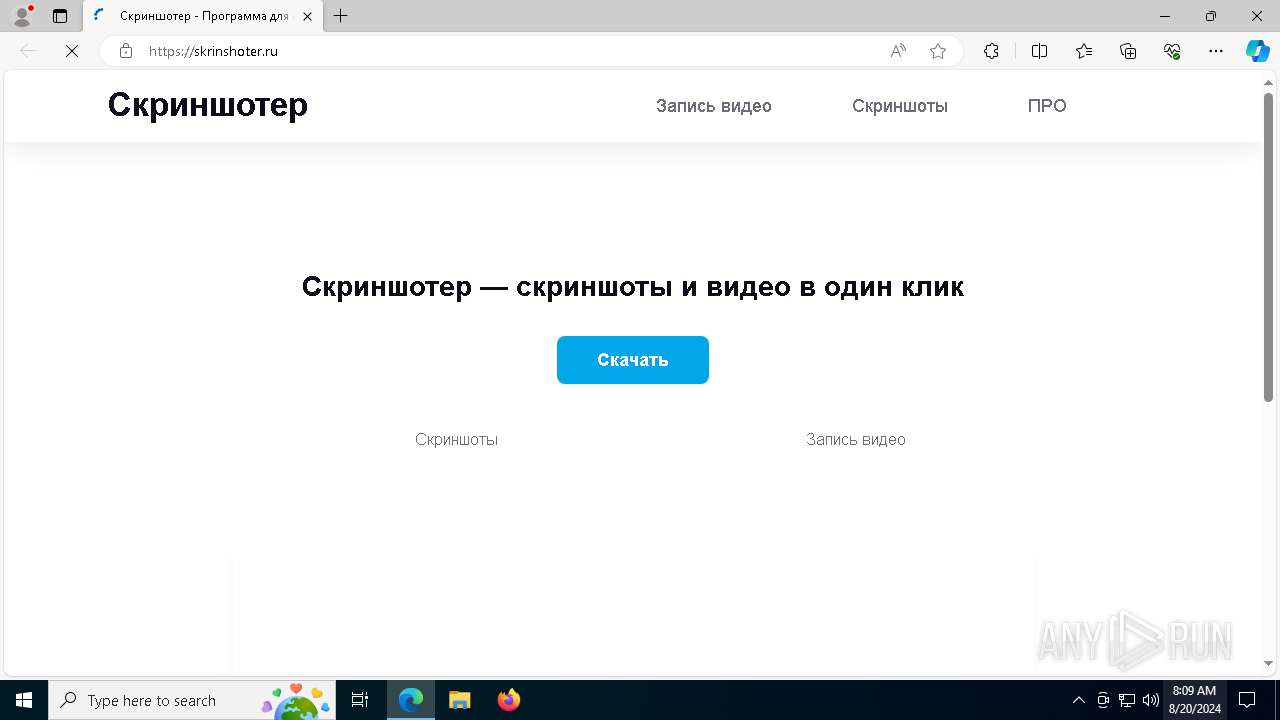
Task: Stop loading the page with X button
Action: pyautogui.click(x=72, y=51)
